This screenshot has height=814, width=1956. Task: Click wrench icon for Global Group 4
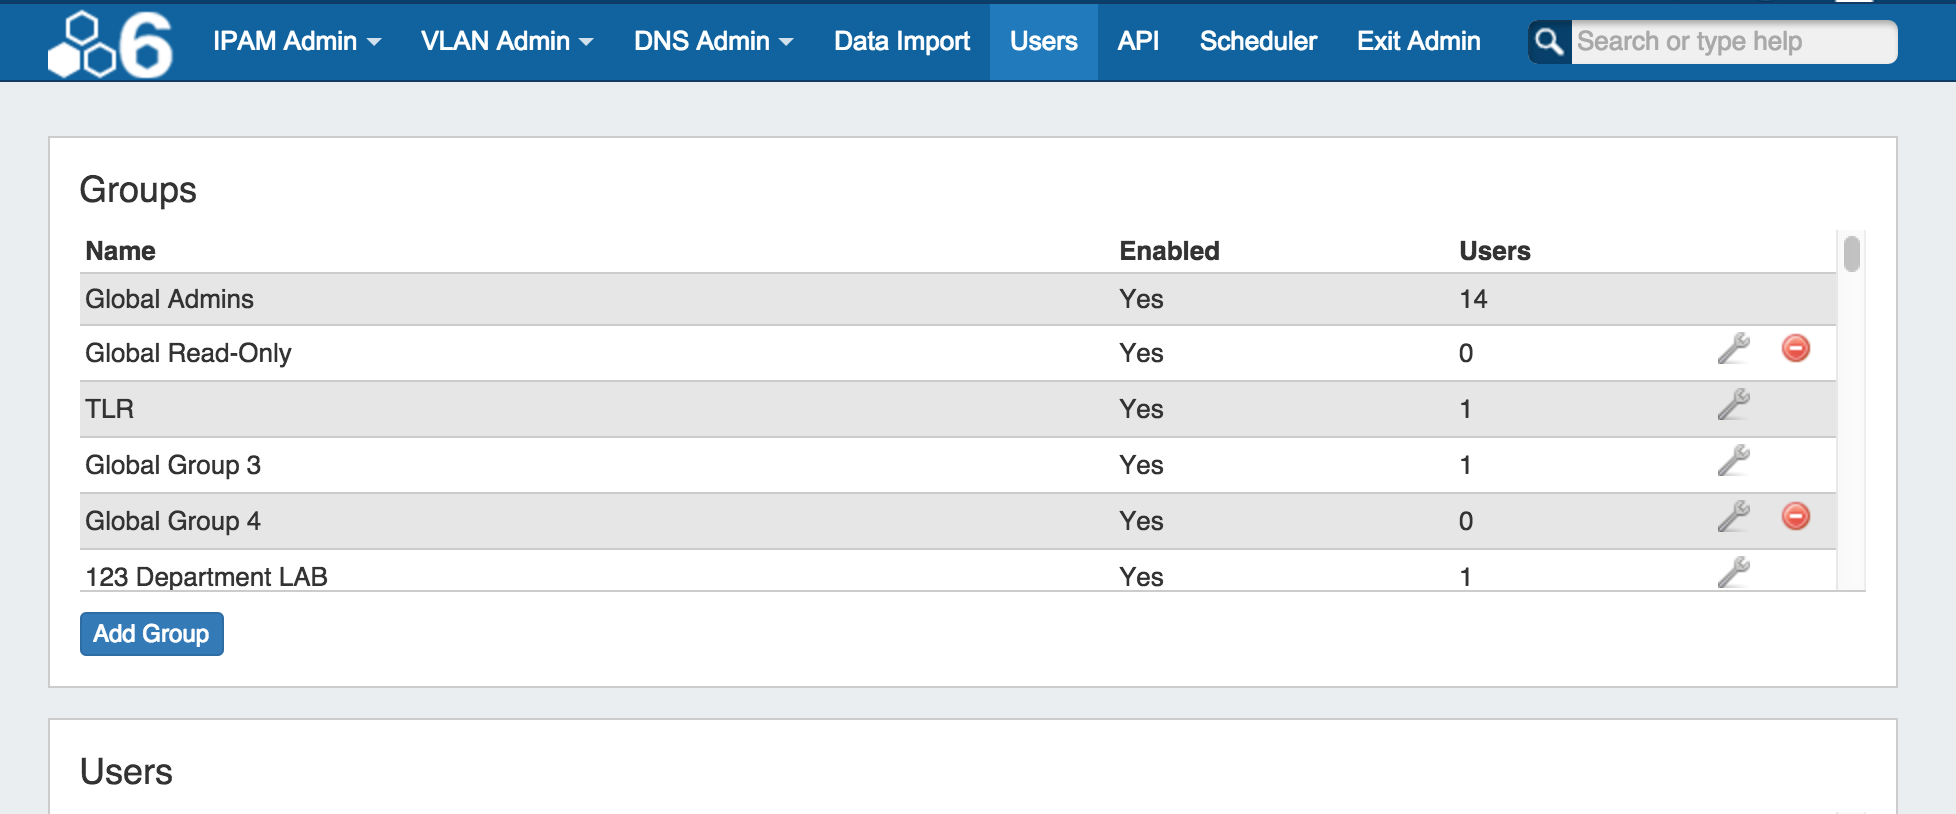click(x=1733, y=517)
